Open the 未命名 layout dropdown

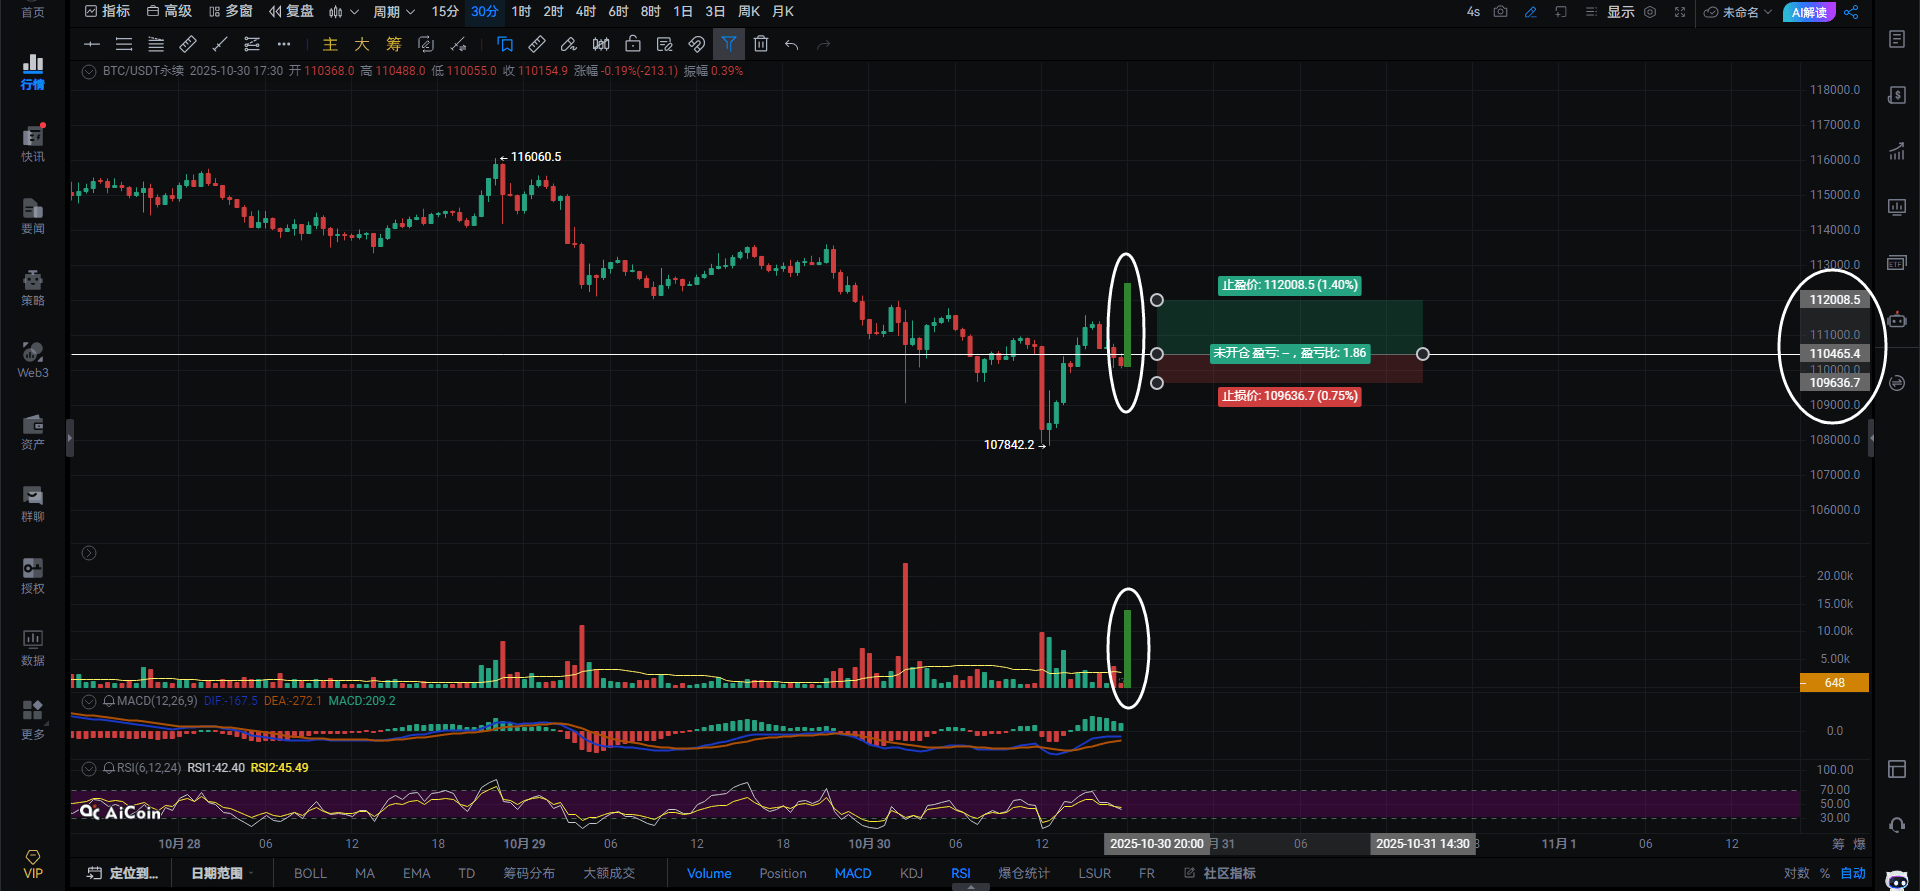coord(1738,12)
